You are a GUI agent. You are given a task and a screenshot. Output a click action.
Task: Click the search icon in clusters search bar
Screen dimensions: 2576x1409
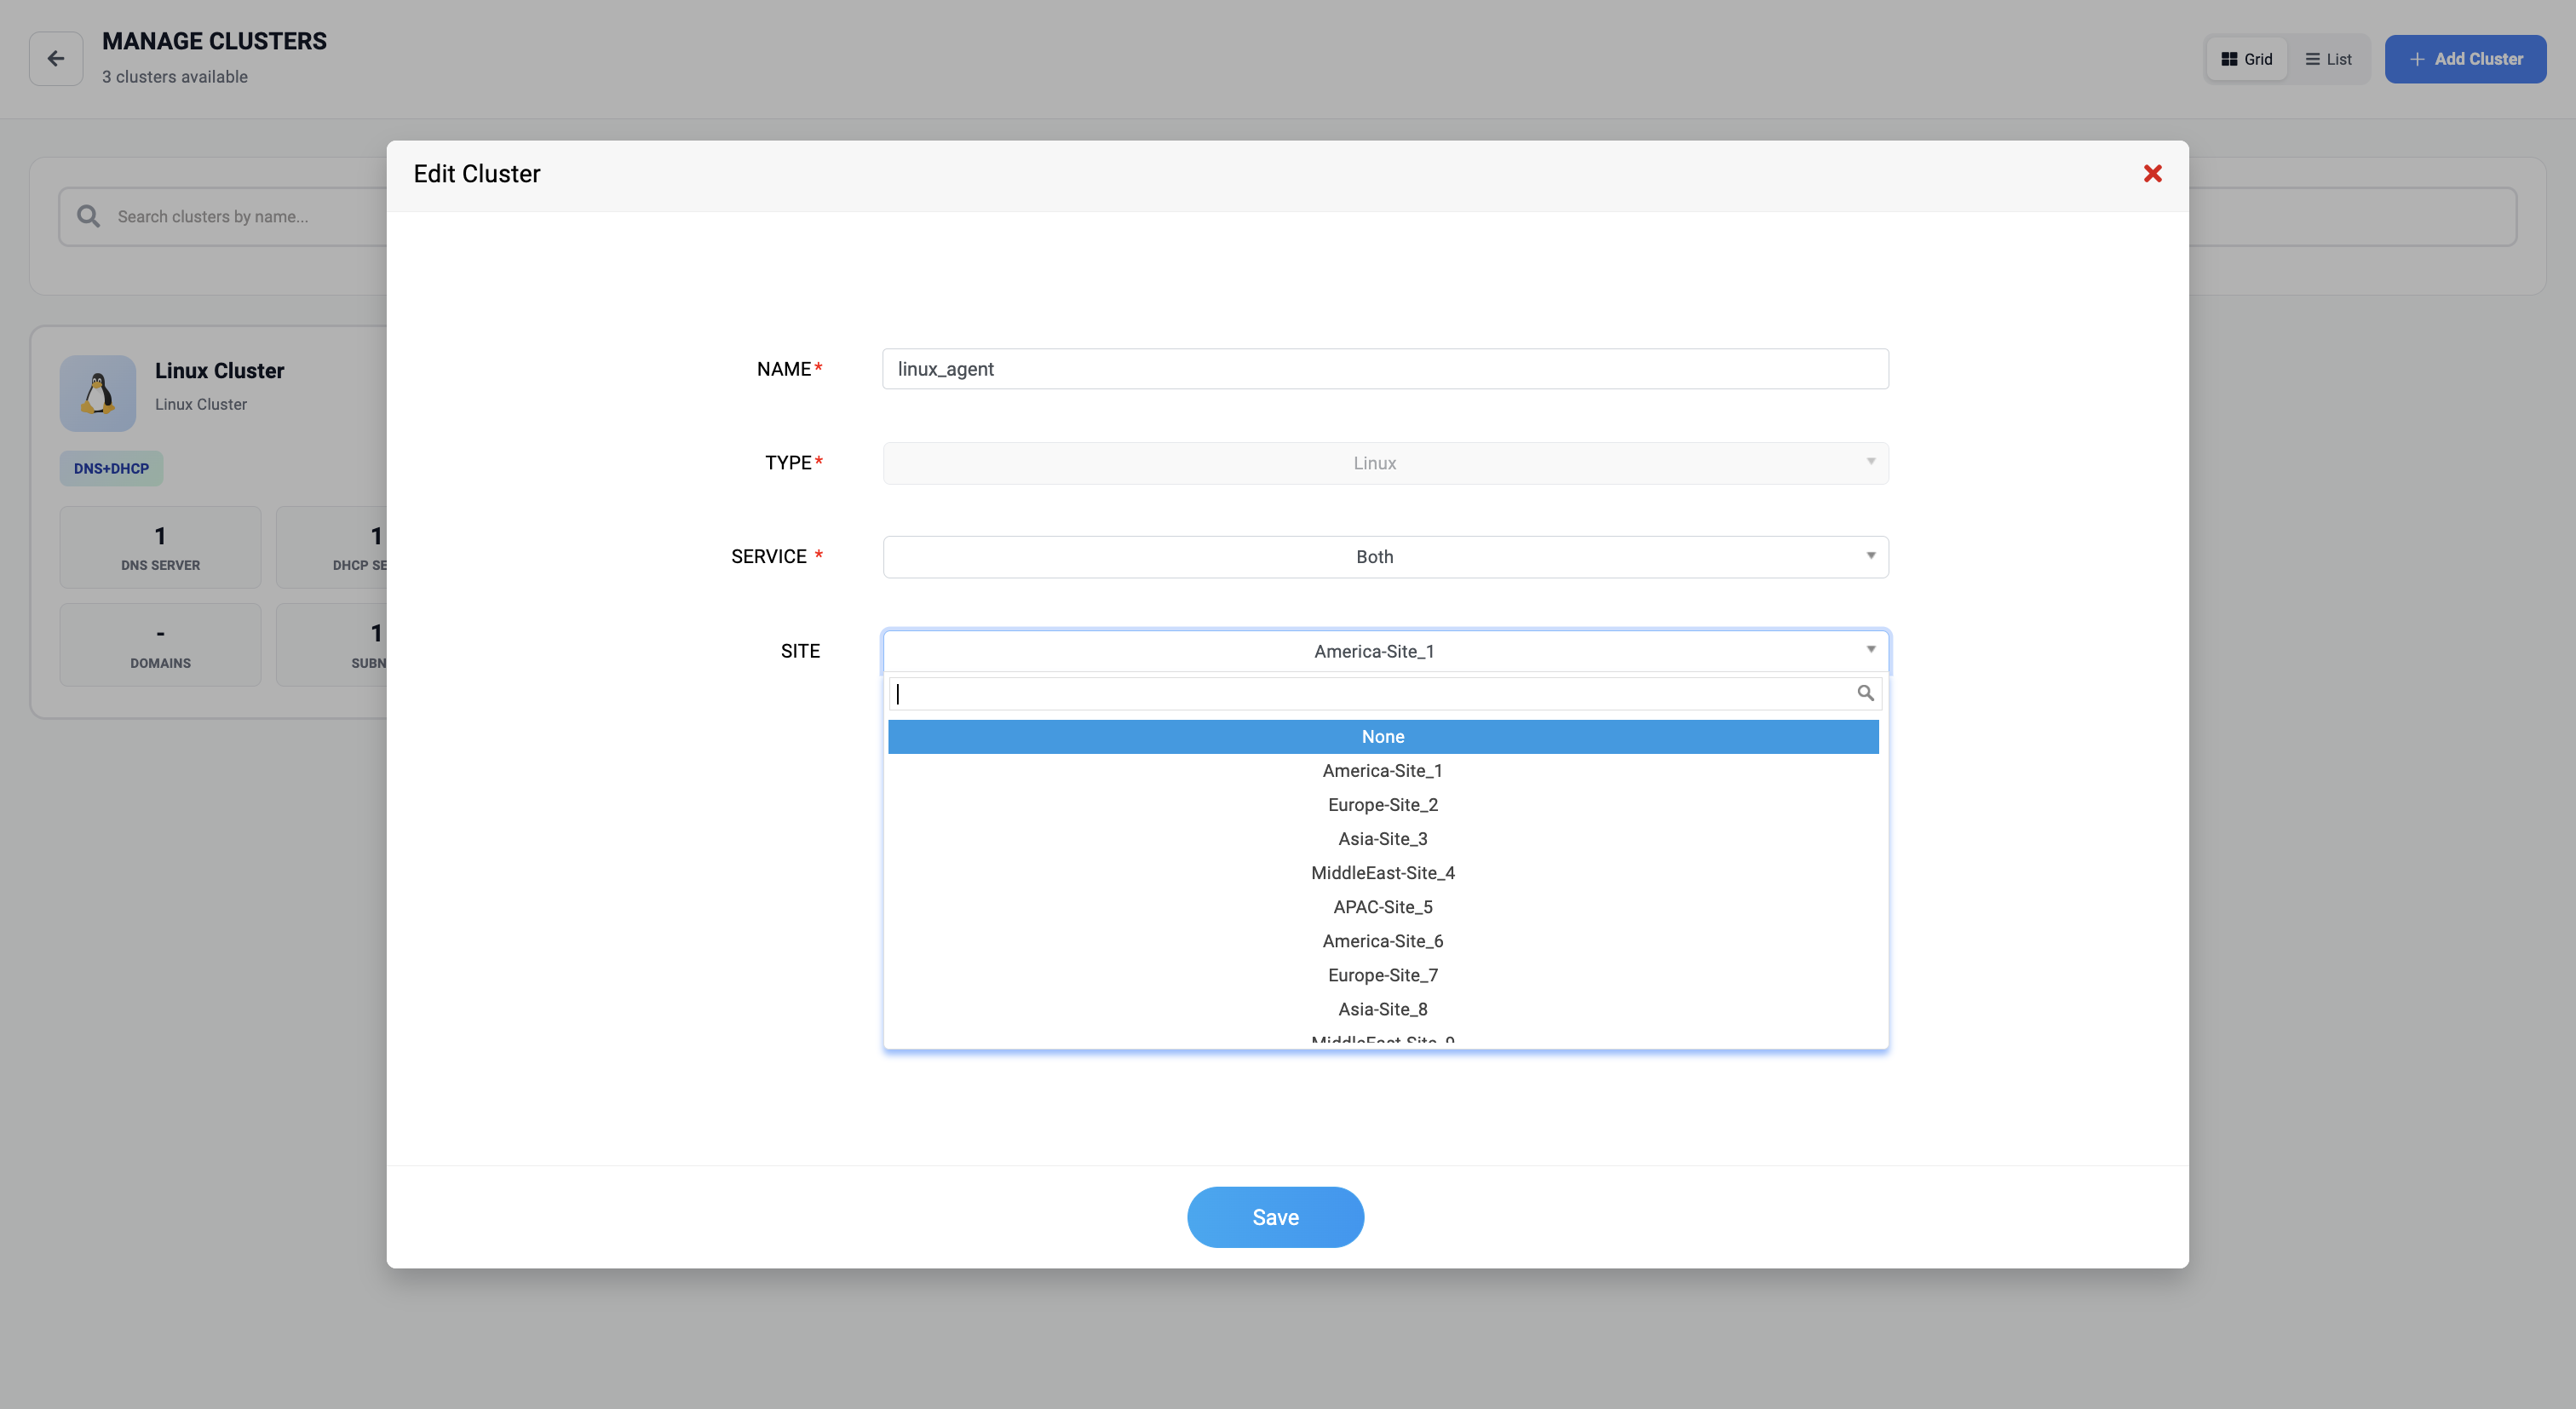tap(88, 216)
